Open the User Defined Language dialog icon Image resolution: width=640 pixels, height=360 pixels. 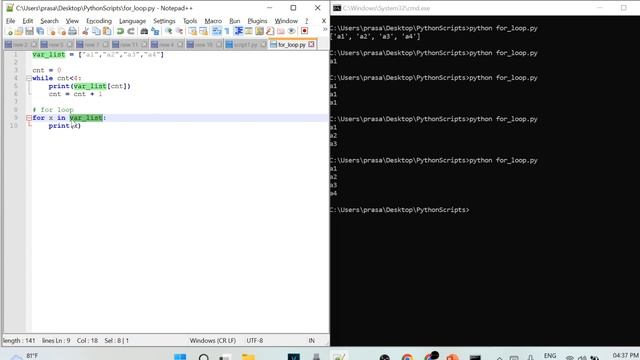tap(249, 31)
